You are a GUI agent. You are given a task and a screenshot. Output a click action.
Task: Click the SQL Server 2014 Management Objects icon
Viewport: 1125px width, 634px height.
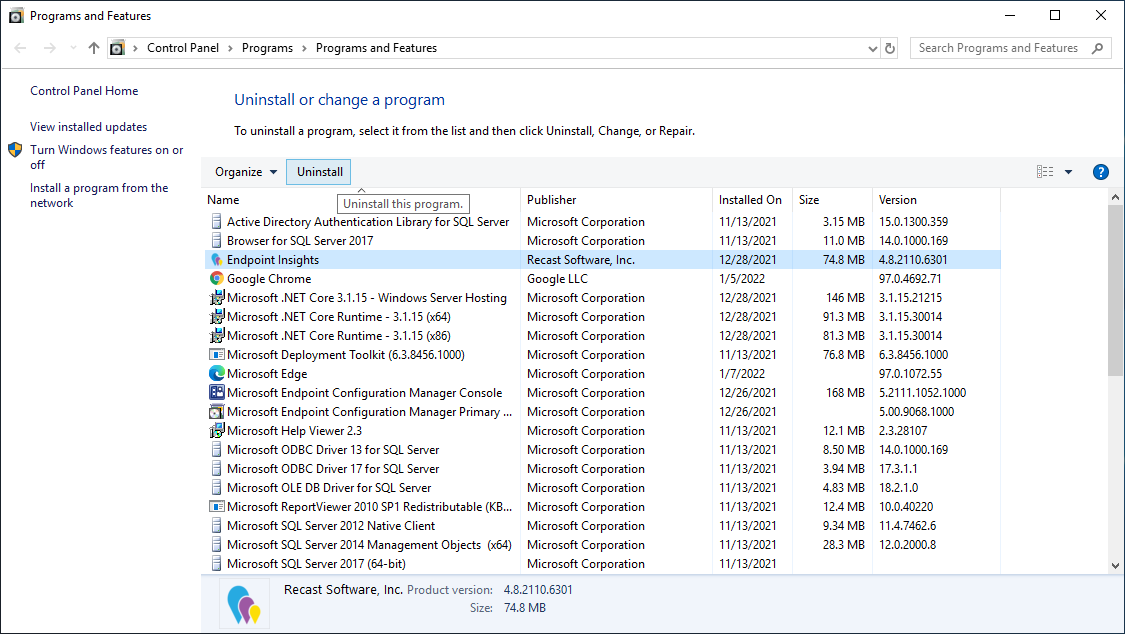[216, 544]
